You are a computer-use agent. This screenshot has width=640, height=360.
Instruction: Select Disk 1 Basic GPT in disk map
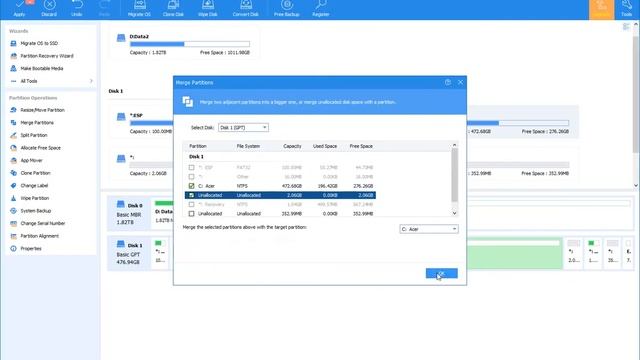click(x=129, y=253)
